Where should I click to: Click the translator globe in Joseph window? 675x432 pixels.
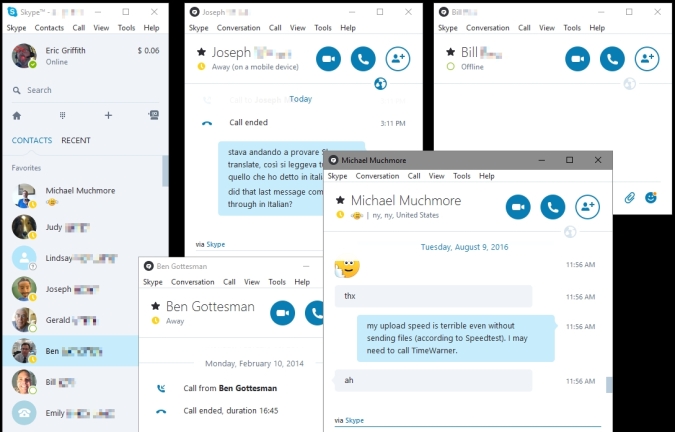380,84
